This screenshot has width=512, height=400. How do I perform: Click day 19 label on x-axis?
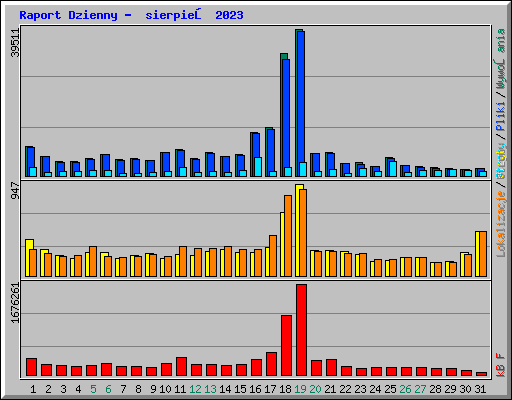(x=300, y=389)
